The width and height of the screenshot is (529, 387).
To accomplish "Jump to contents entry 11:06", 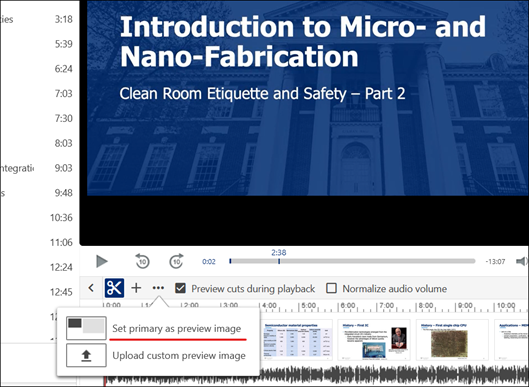I will click(x=61, y=242).
